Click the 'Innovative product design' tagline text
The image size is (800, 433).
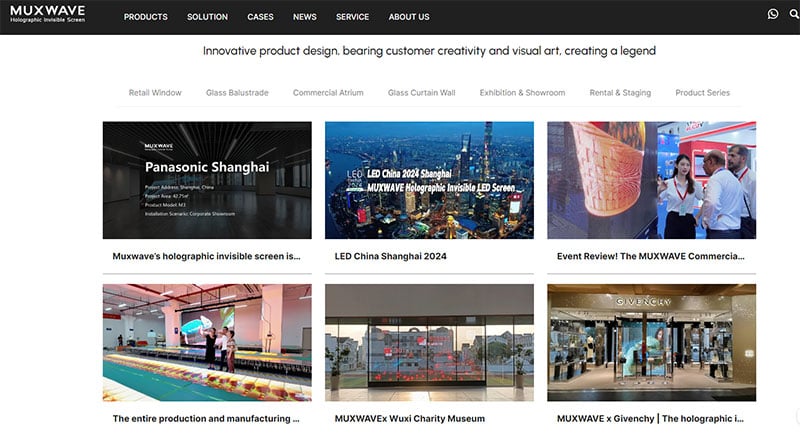click(x=429, y=51)
